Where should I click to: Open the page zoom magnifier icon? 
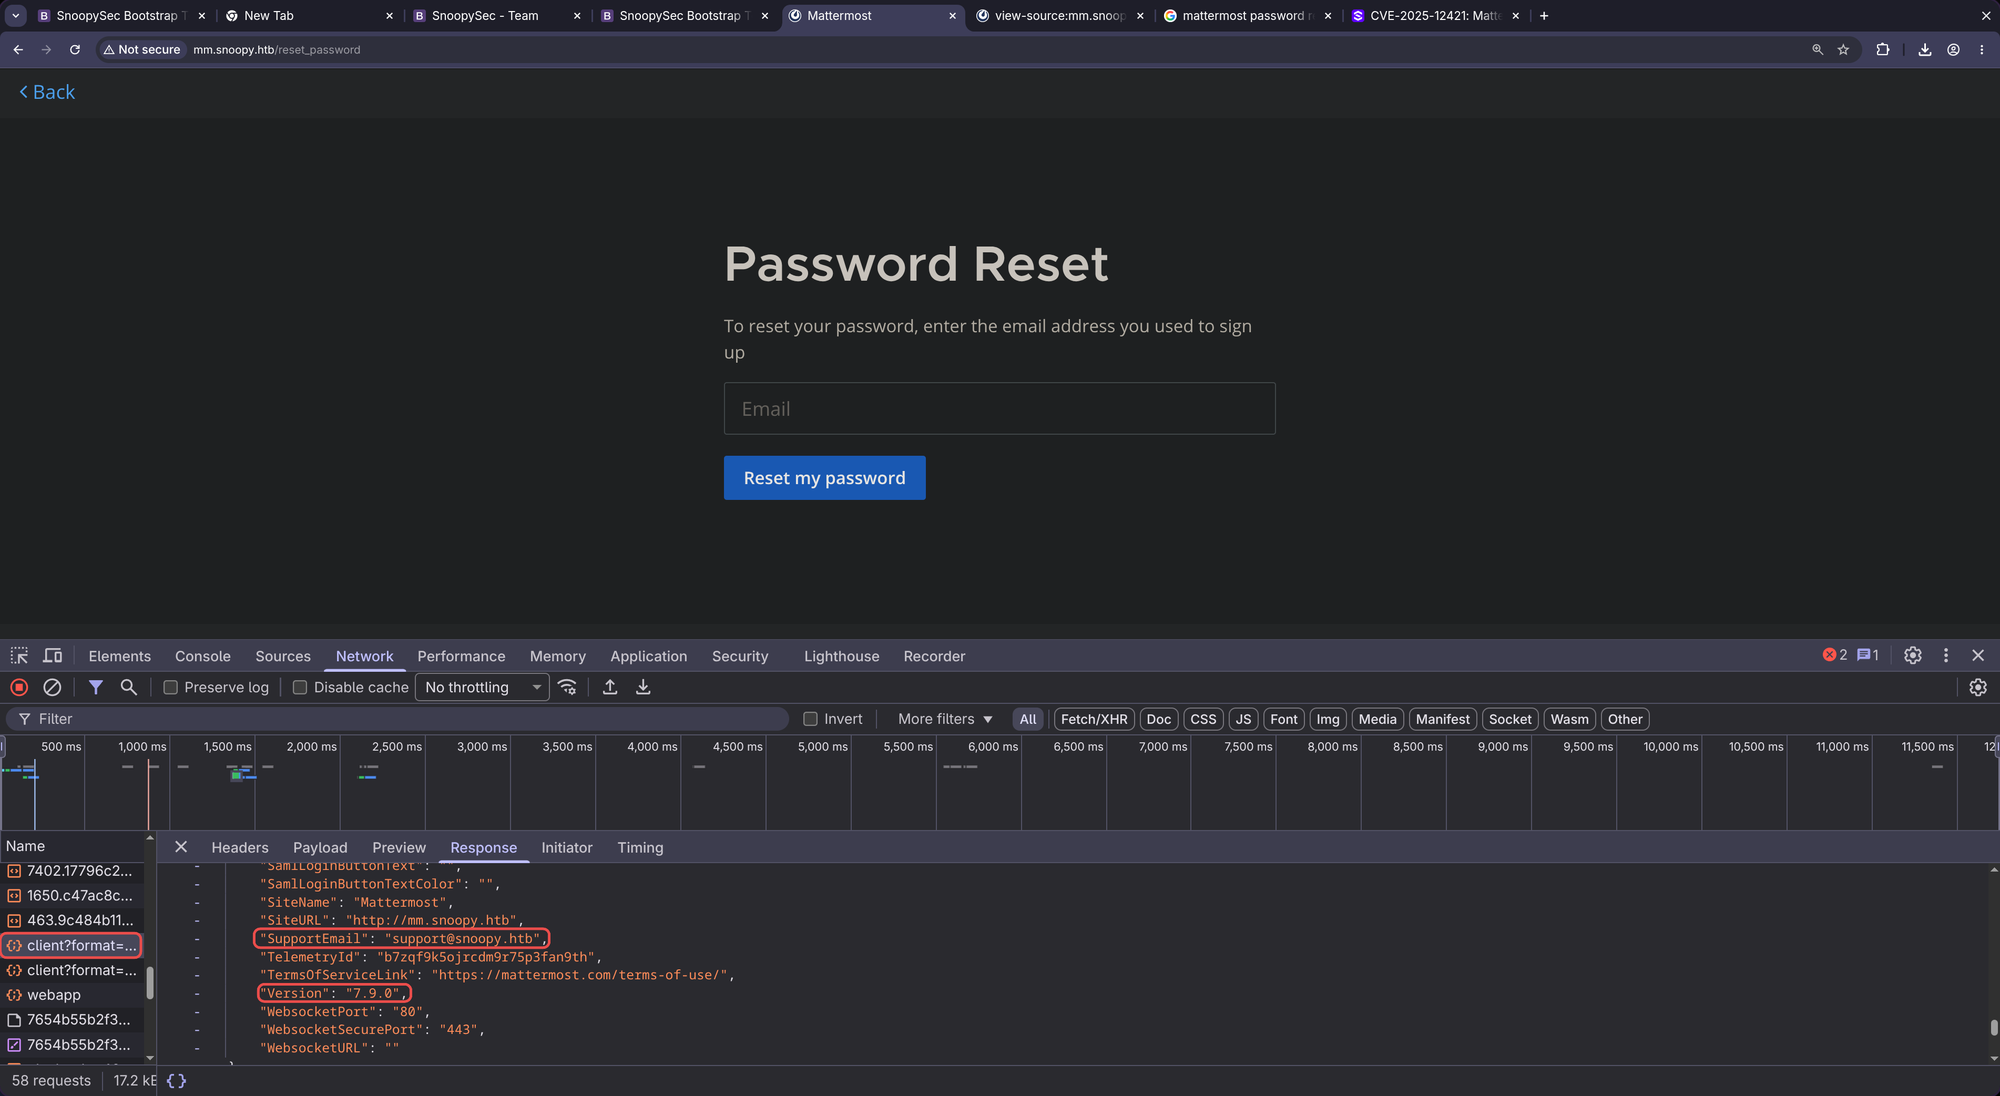1818,49
